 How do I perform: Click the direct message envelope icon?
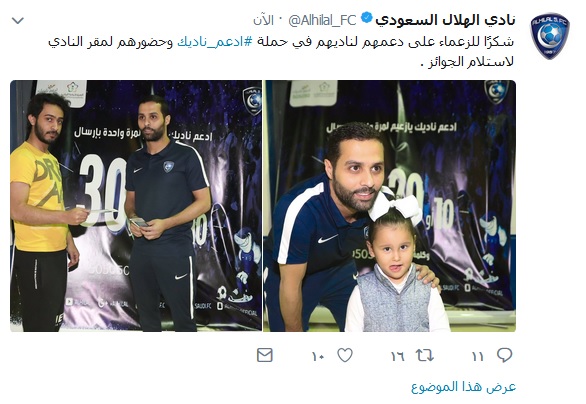point(265,355)
